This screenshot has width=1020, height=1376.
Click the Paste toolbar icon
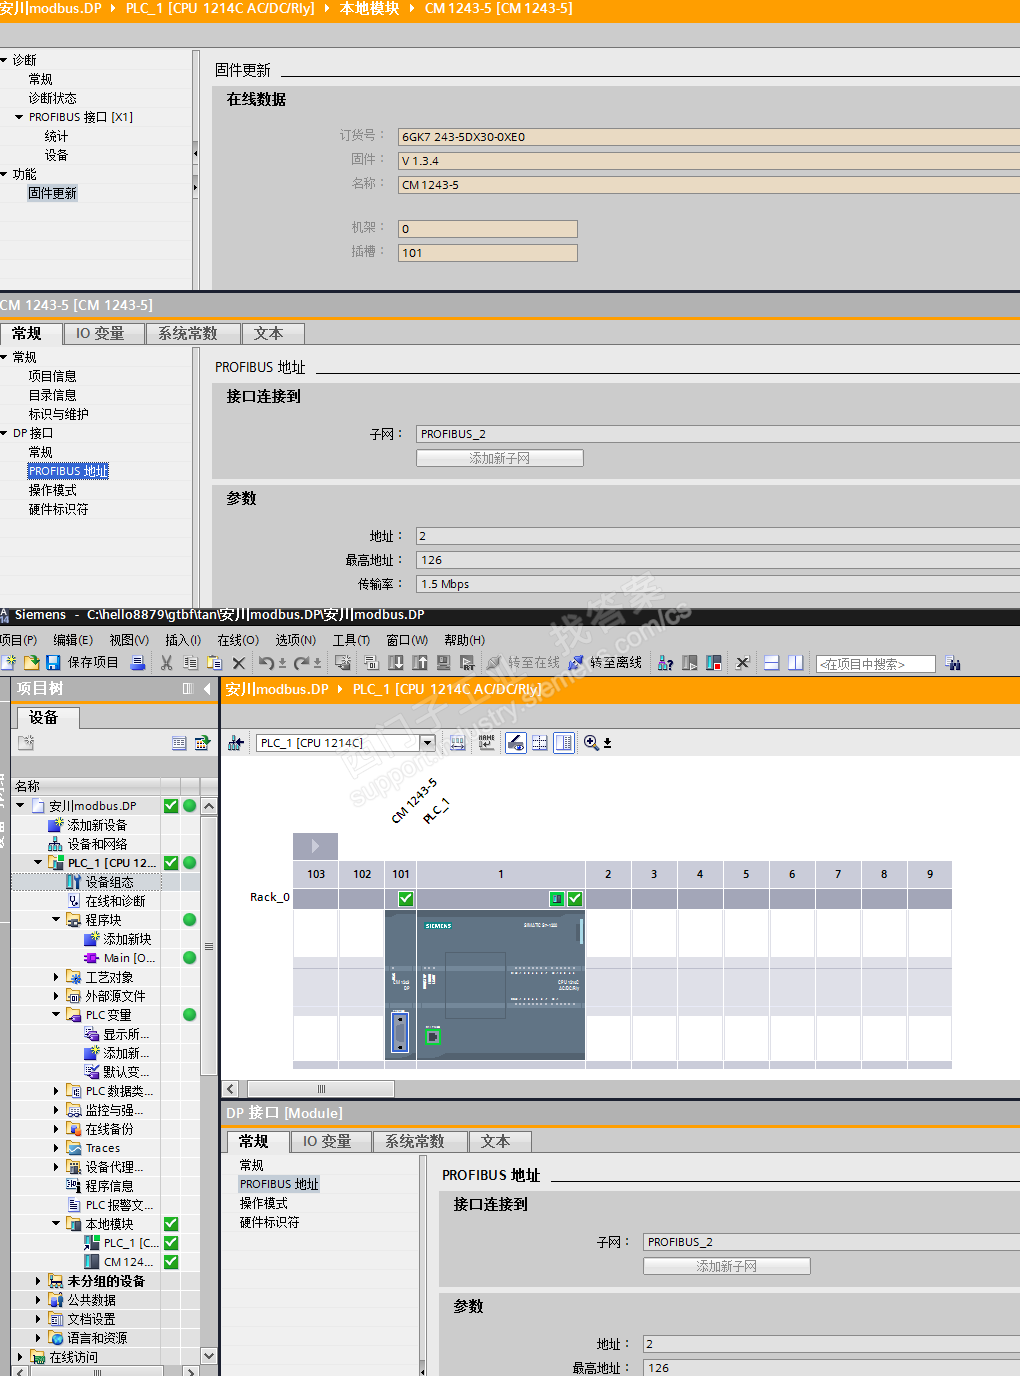(x=214, y=662)
